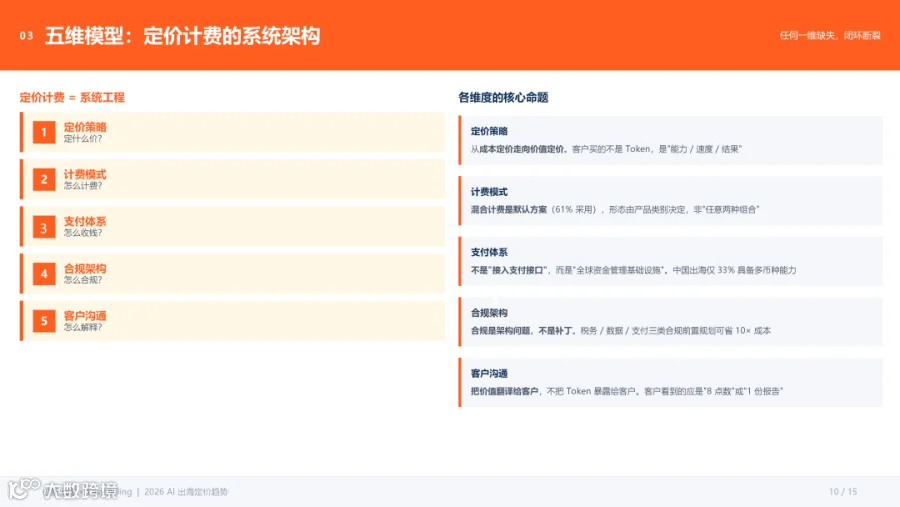Viewport: 900px width, 507px height.
Task: Select the 合规架构 item in left list
Action: [x=232, y=274]
